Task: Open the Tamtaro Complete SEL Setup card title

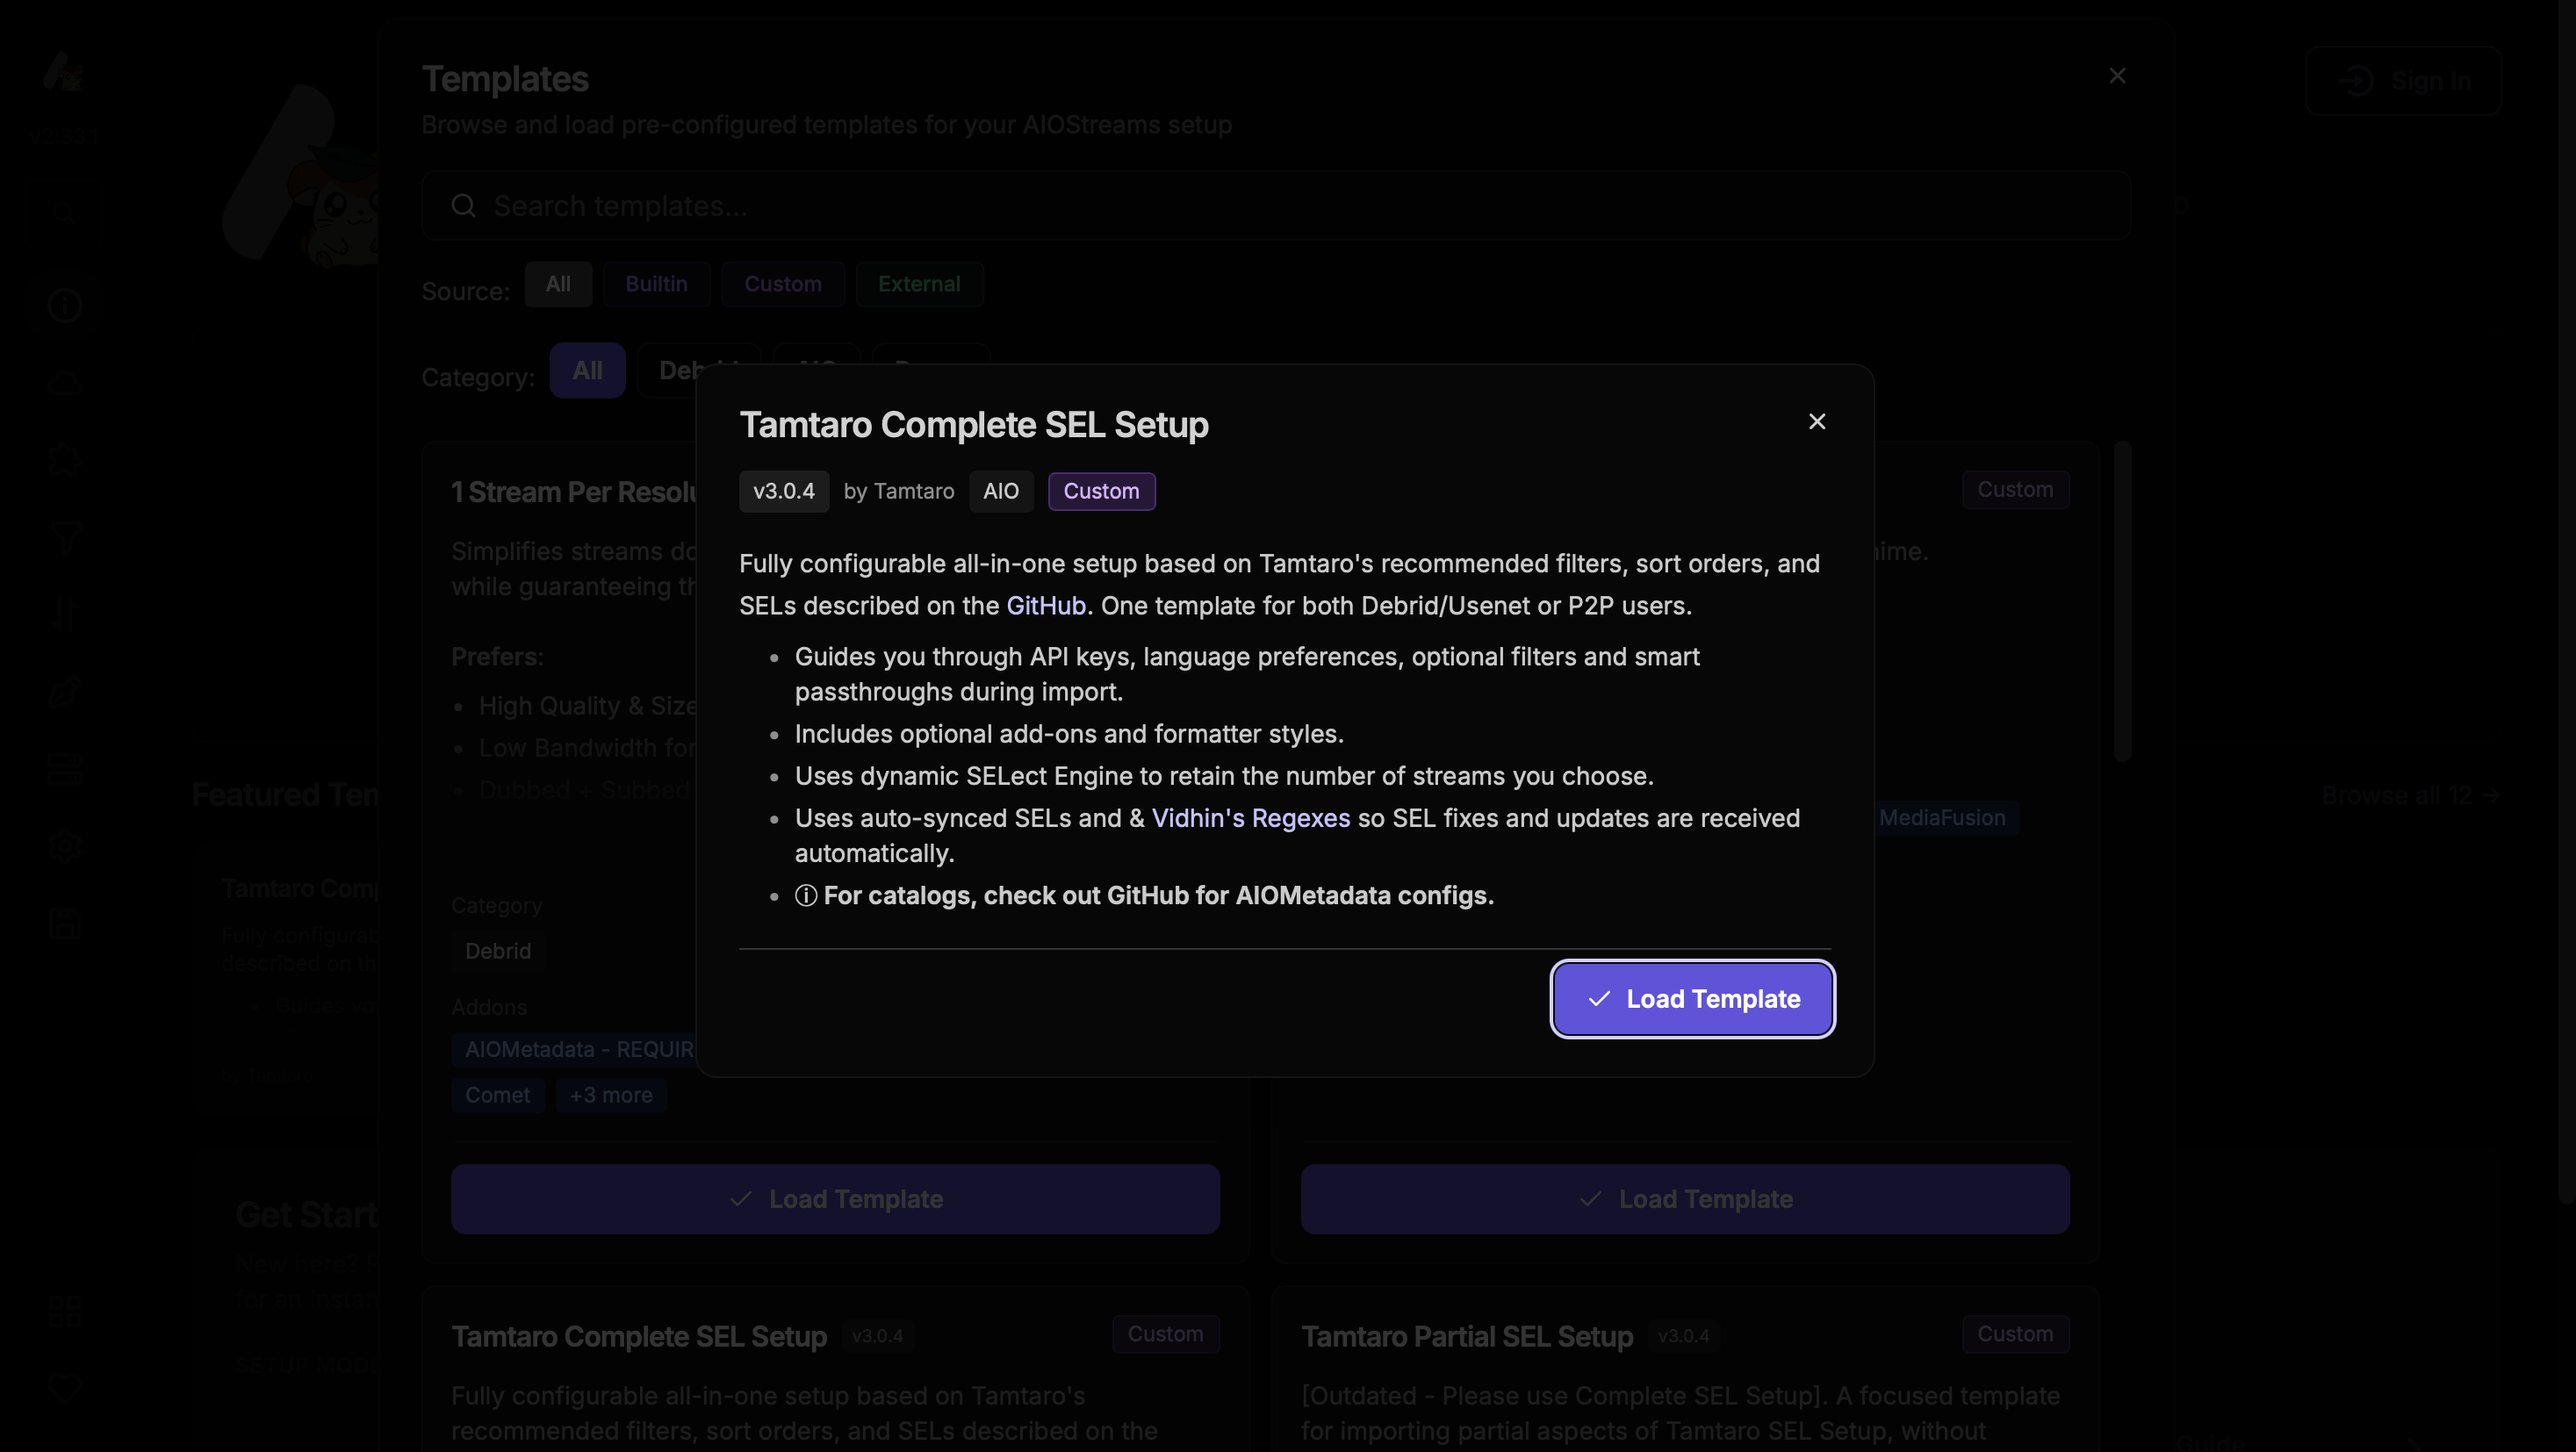Action: [638, 1337]
